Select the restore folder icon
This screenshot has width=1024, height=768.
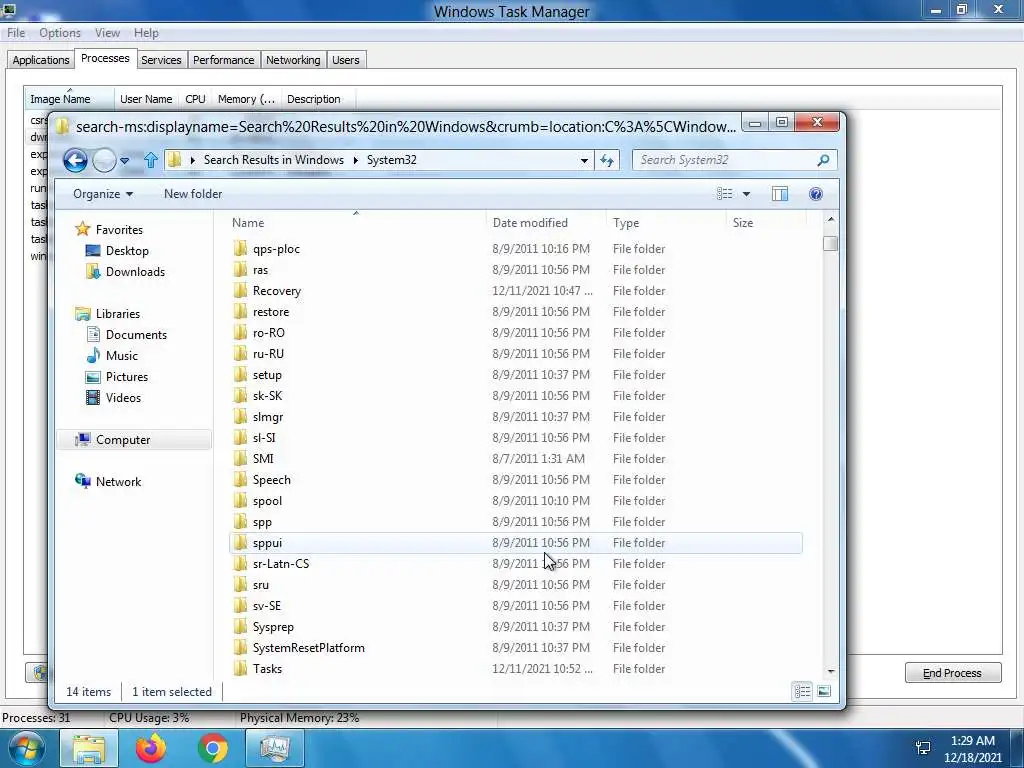point(240,312)
